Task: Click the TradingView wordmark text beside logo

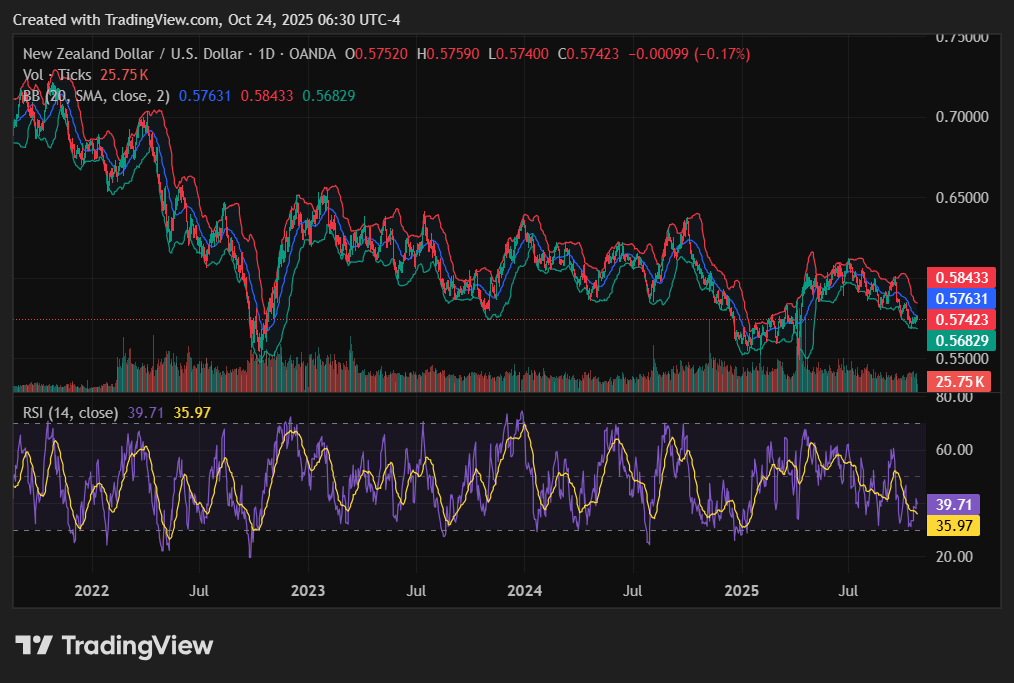Action: coord(137,646)
